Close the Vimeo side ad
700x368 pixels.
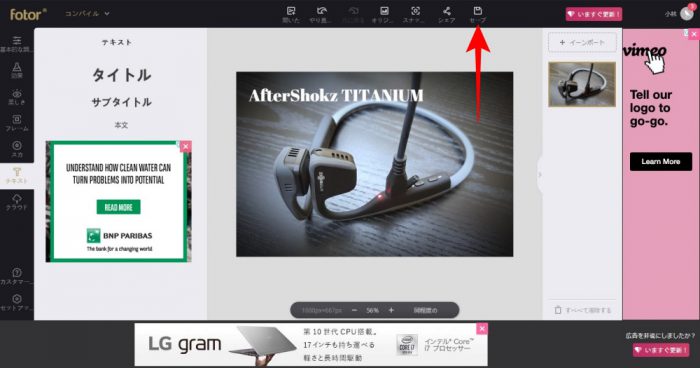click(694, 34)
